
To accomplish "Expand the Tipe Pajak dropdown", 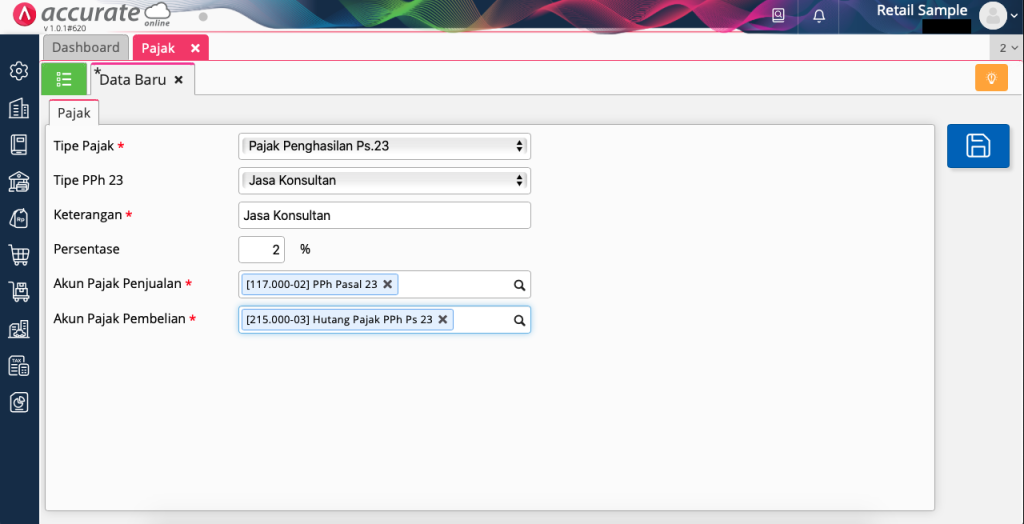I will click(x=384, y=146).
